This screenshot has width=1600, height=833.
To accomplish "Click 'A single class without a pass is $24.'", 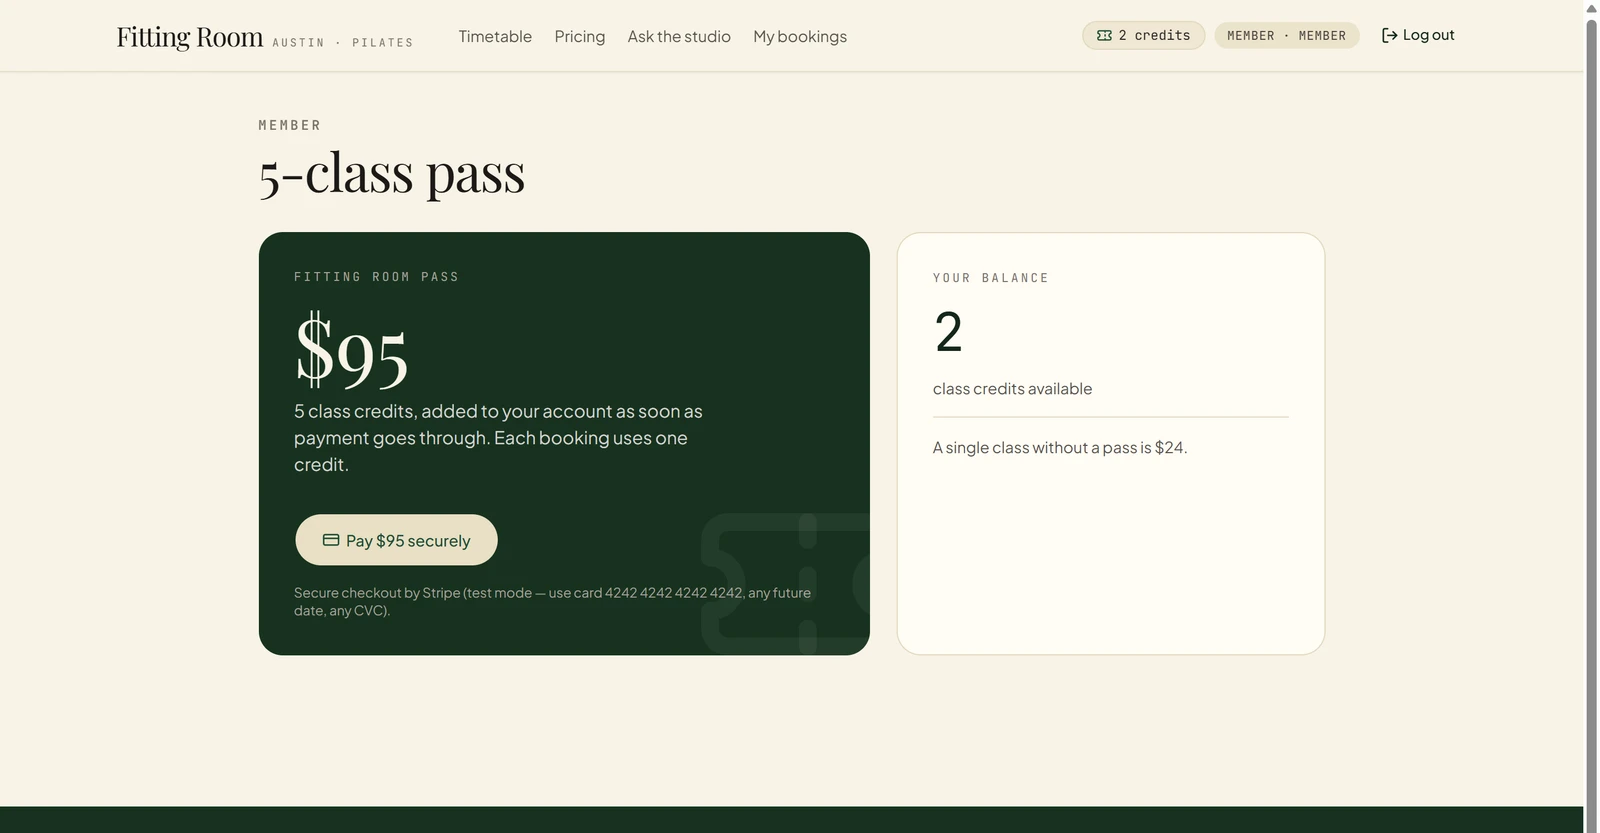I will (x=1060, y=448).
